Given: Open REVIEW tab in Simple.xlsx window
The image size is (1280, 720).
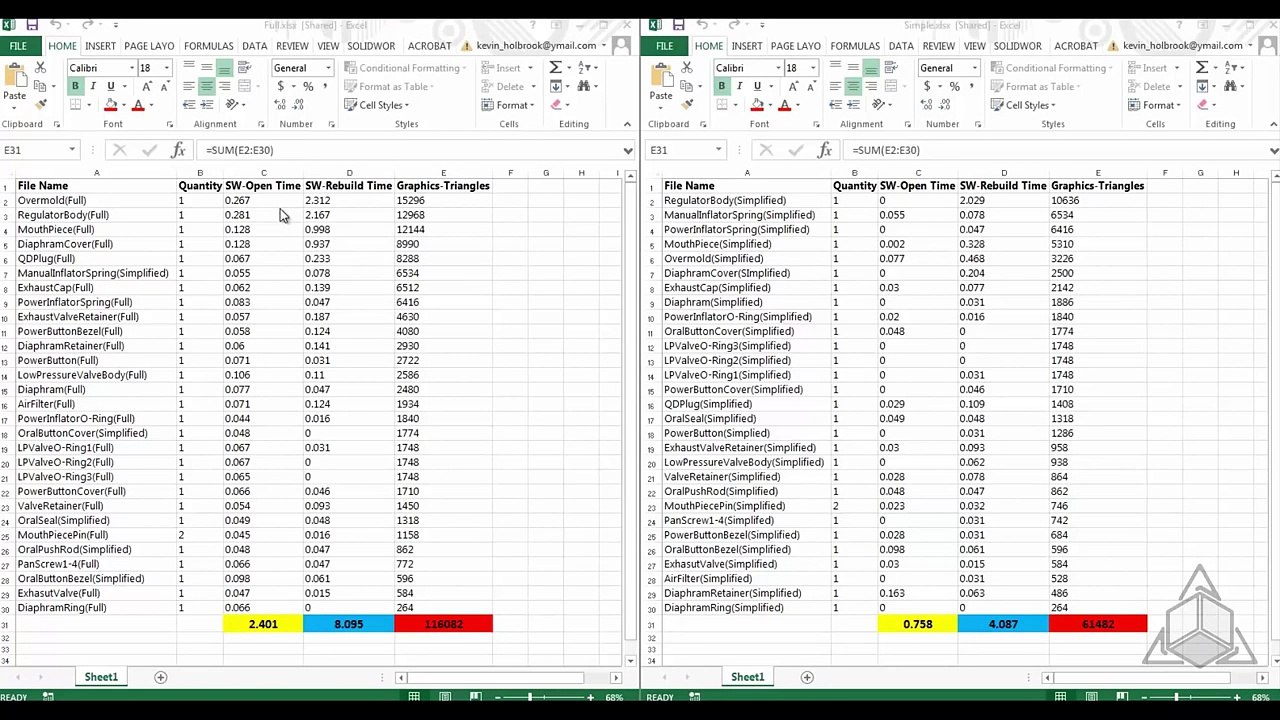Looking at the screenshot, I should pyautogui.click(x=938, y=46).
